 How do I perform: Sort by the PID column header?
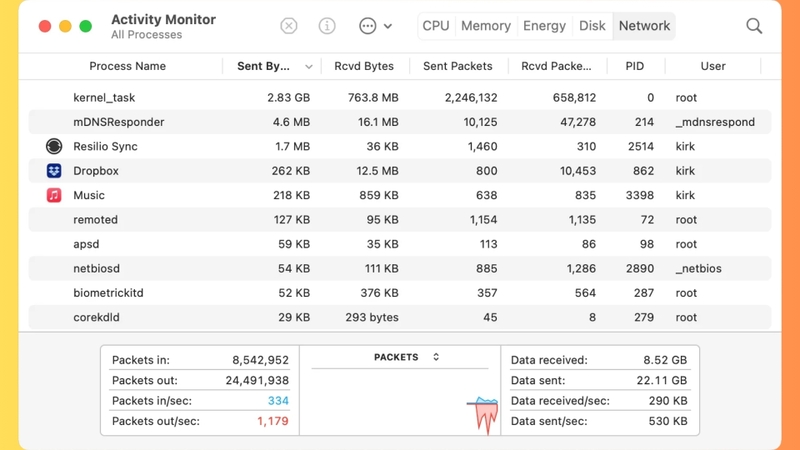coord(635,66)
